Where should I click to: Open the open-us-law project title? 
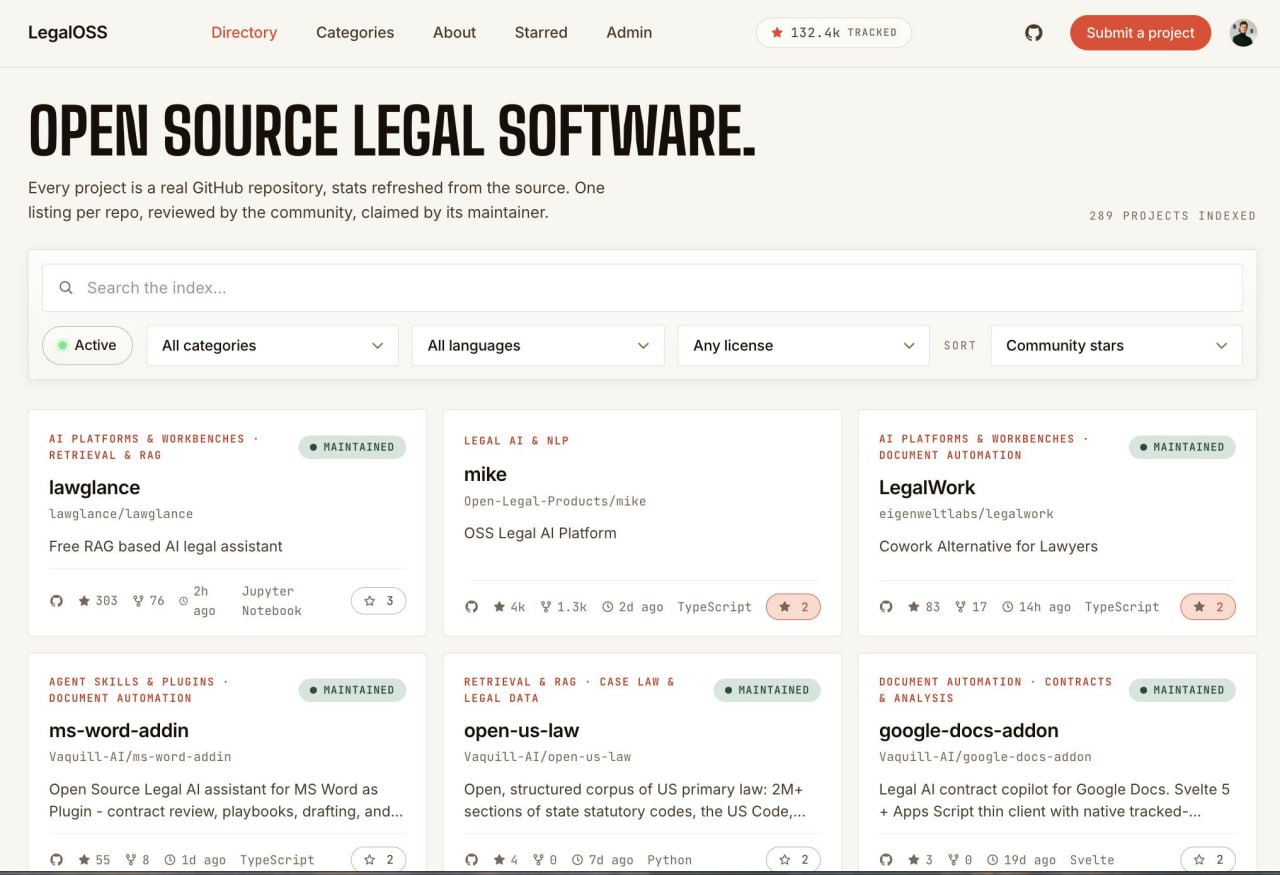pos(521,731)
